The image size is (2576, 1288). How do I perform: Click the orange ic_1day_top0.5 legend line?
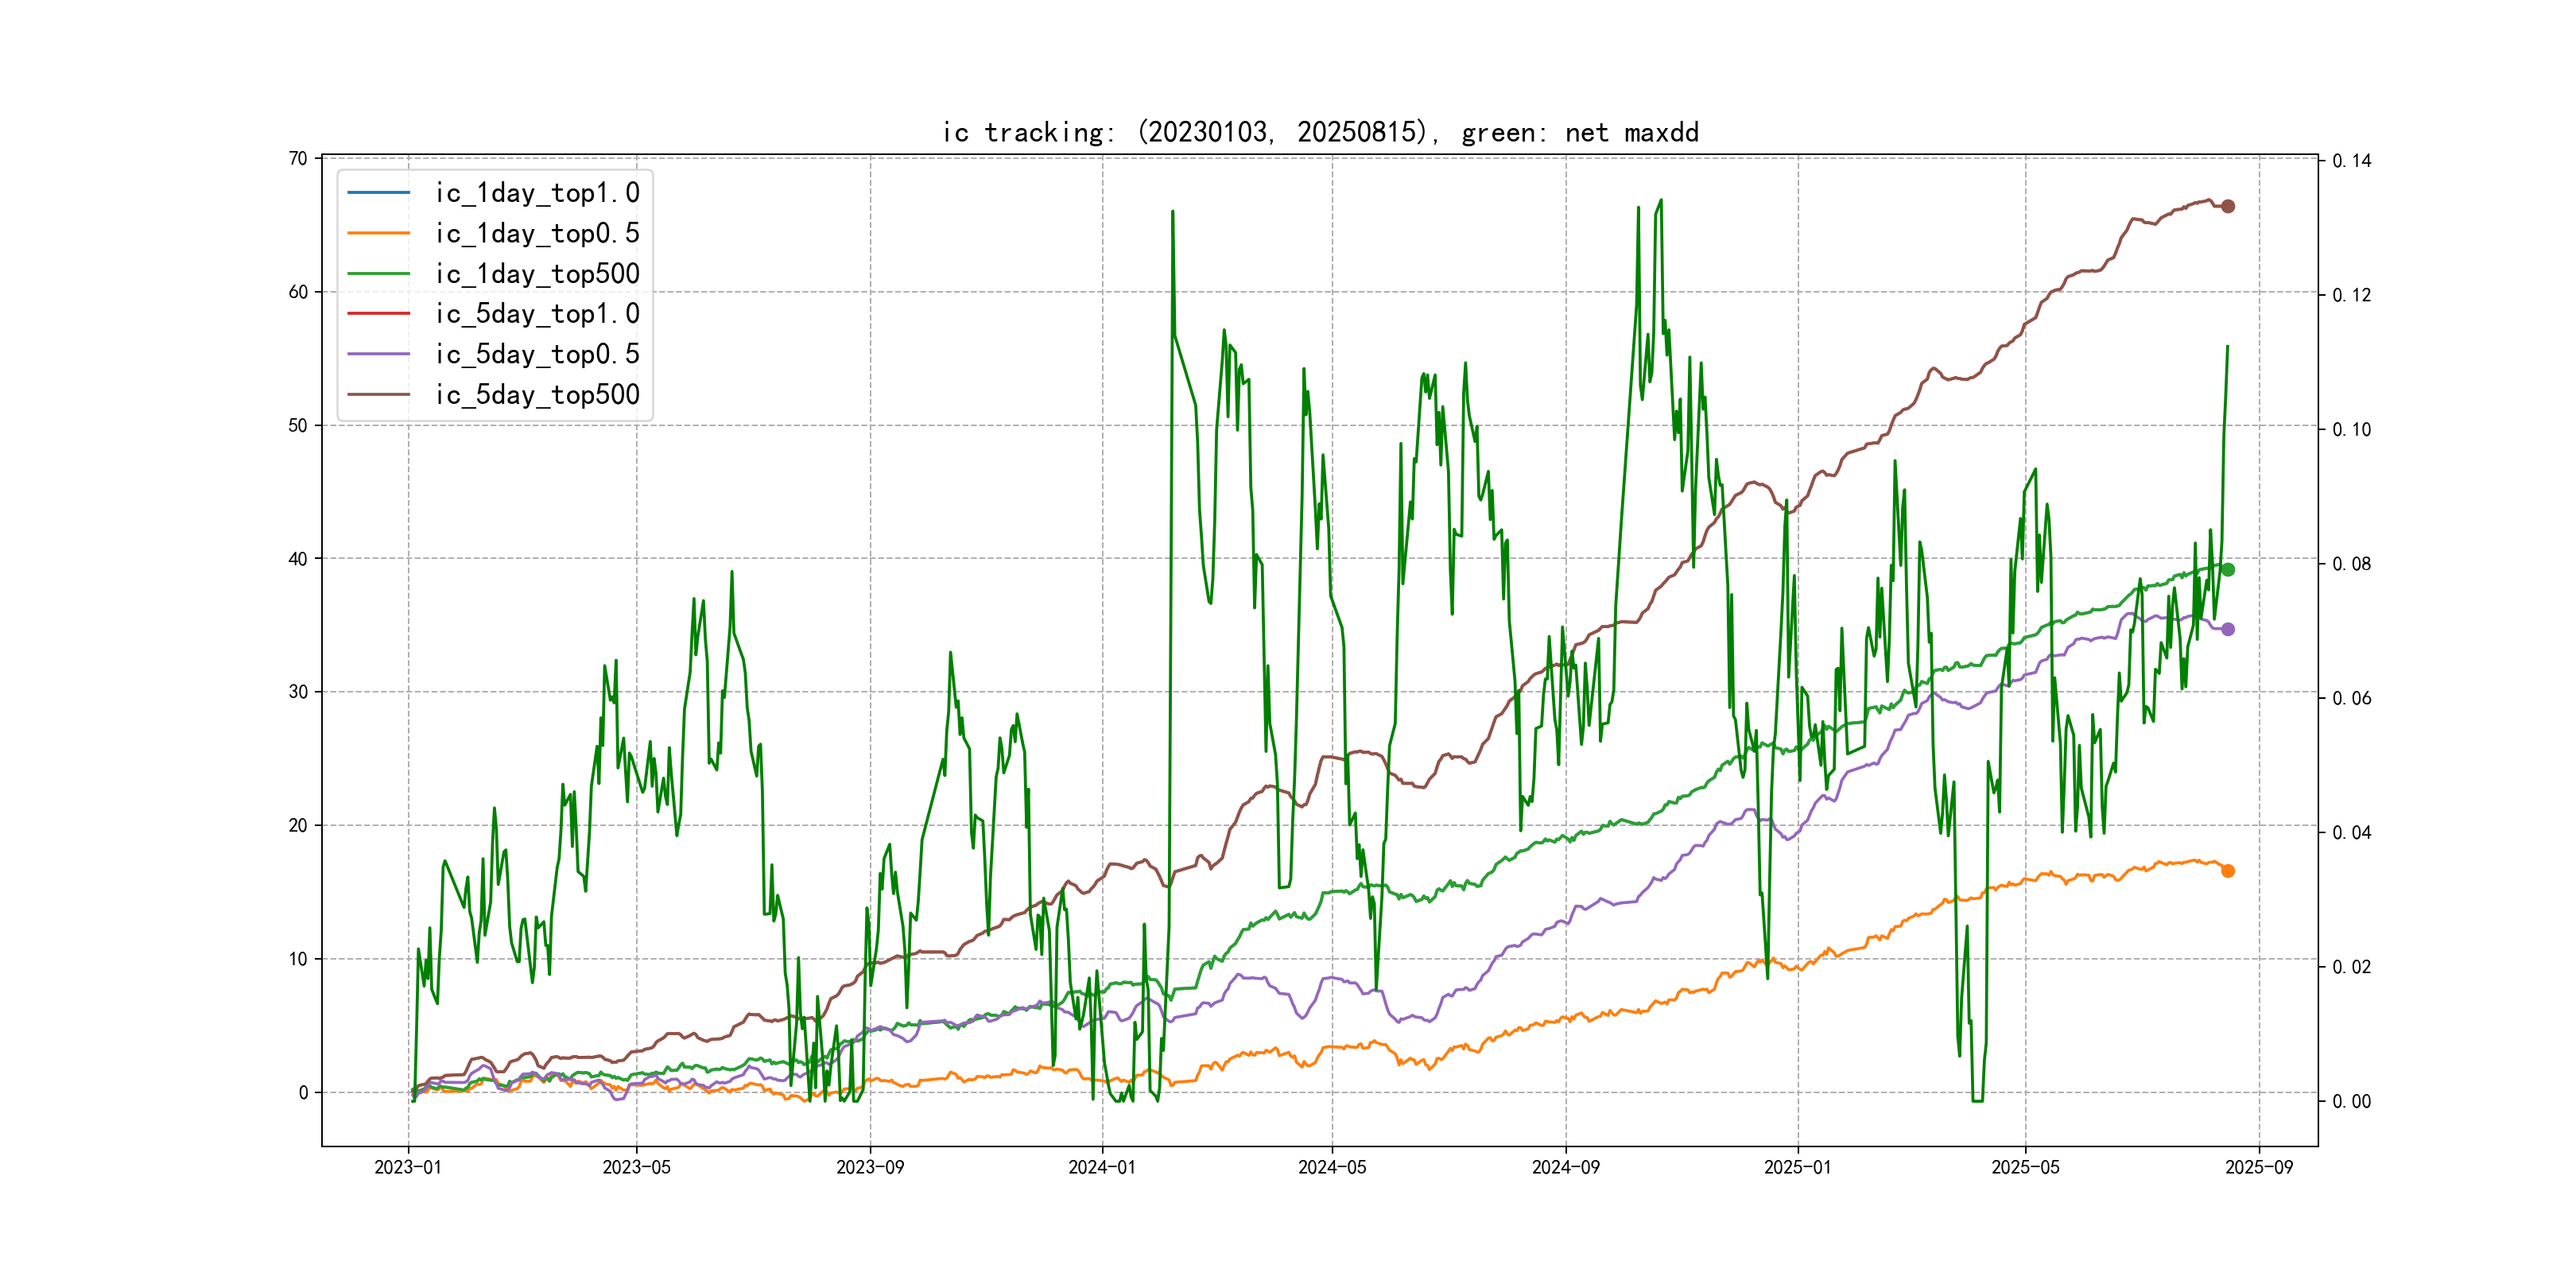click(378, 233)
